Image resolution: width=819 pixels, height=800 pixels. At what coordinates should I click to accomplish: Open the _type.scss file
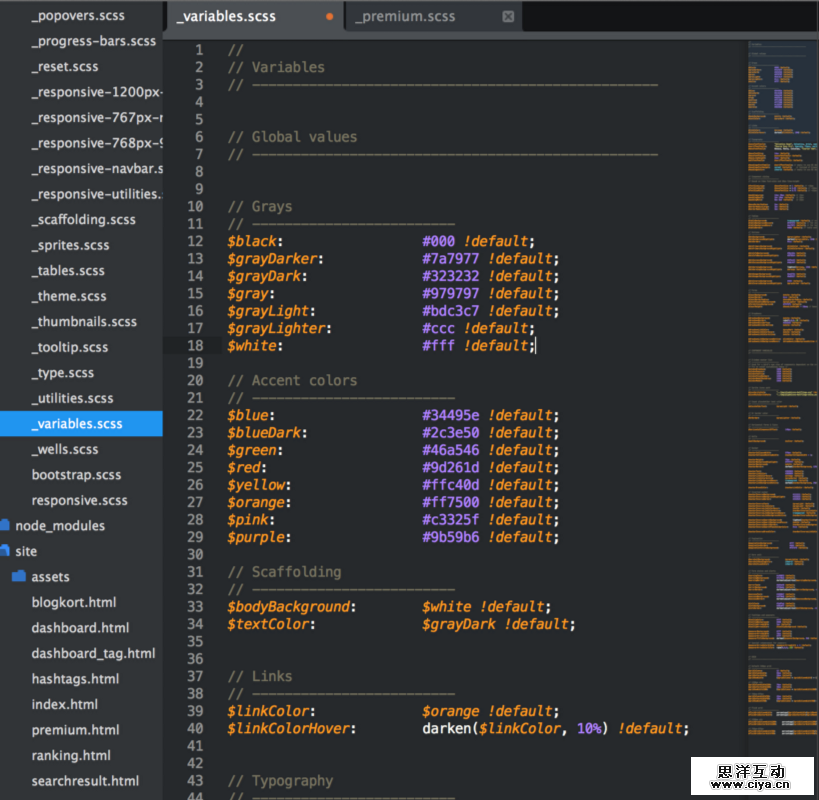pos(63,373)
